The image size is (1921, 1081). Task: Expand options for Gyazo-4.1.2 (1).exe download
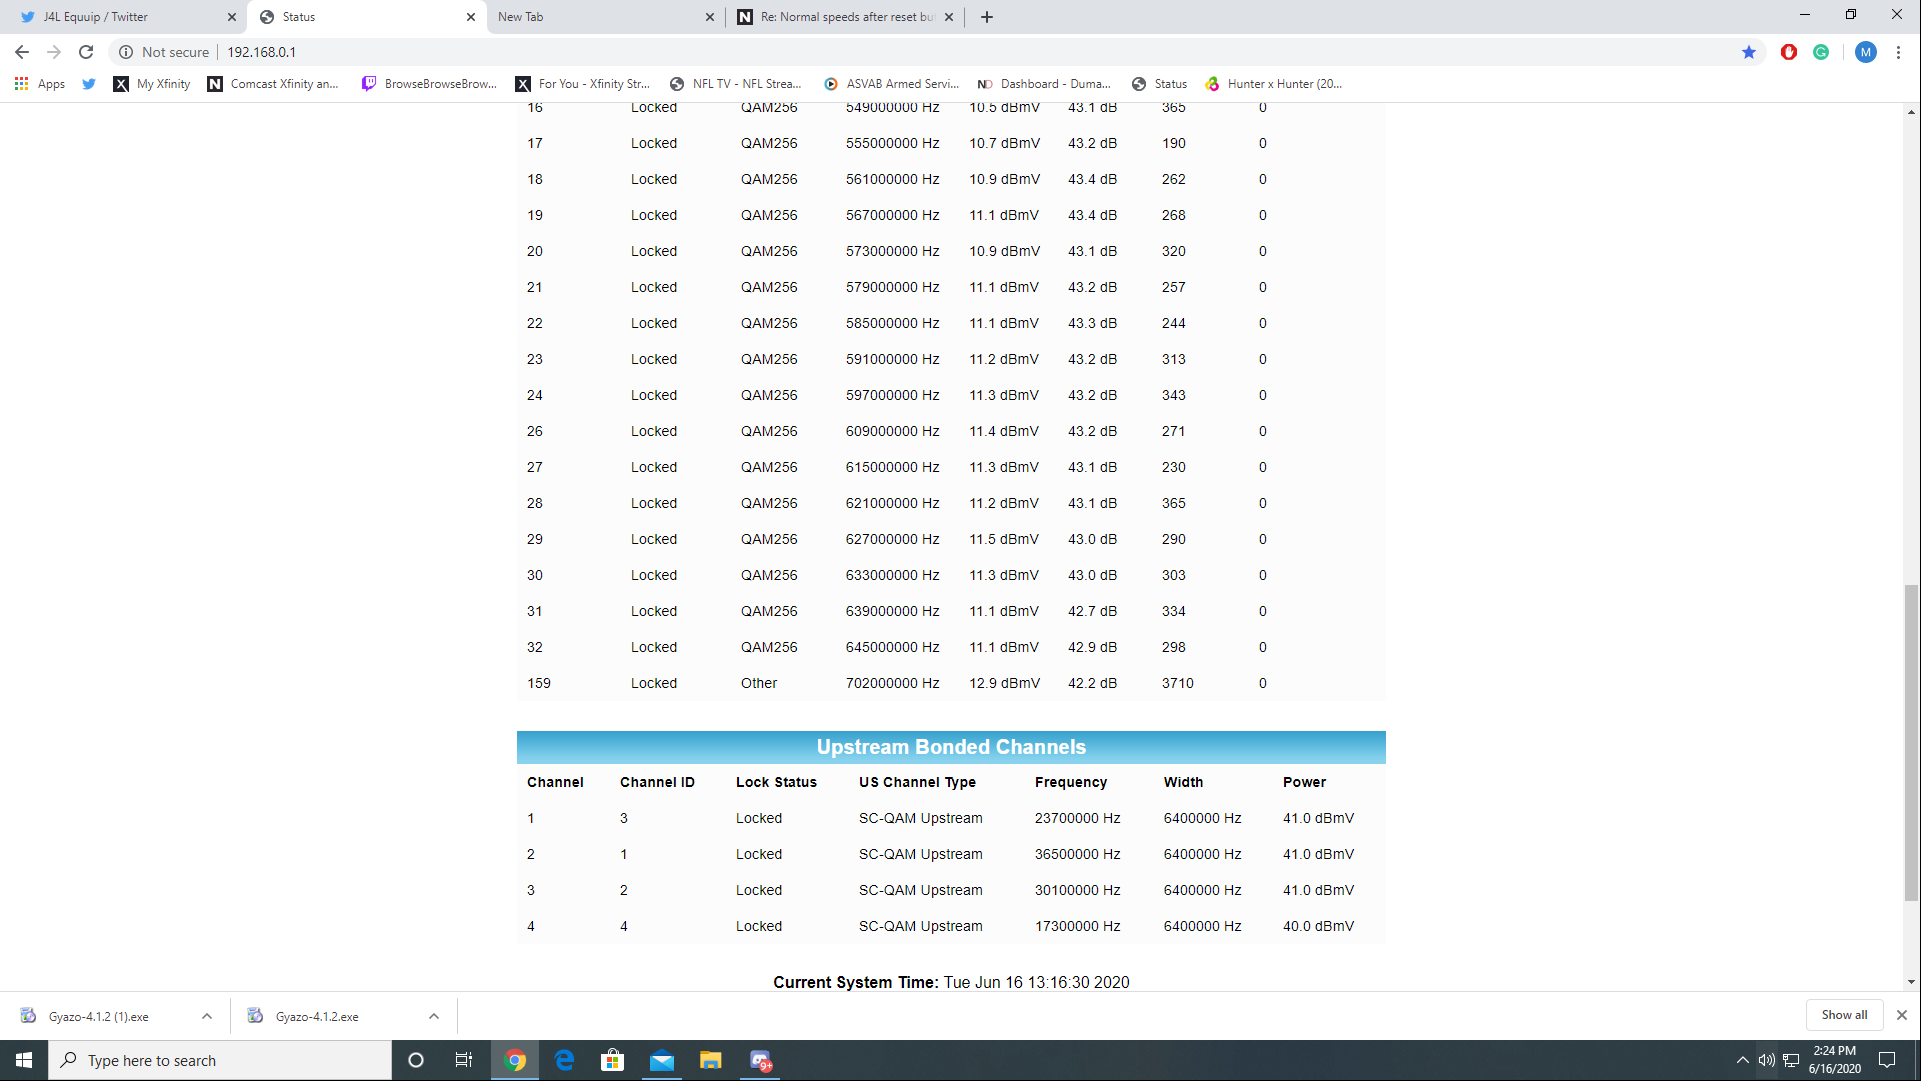[x=207, y=1016]
